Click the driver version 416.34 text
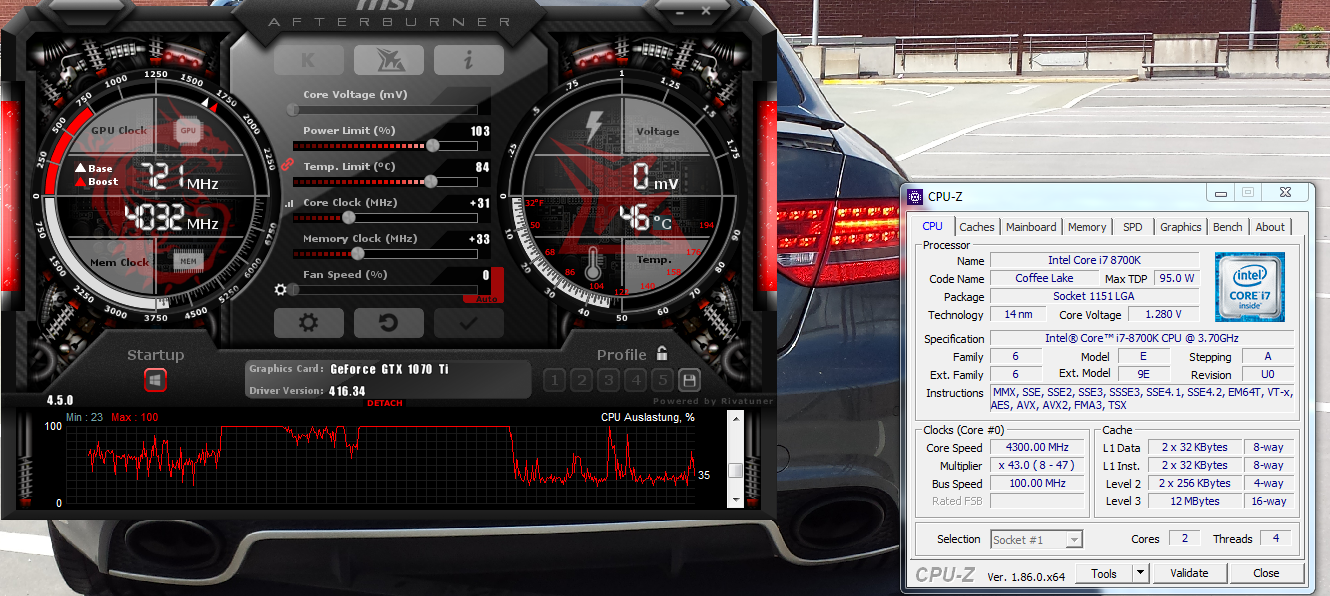This screenshot has width=1330, height=596. click(x=347, y=391)
